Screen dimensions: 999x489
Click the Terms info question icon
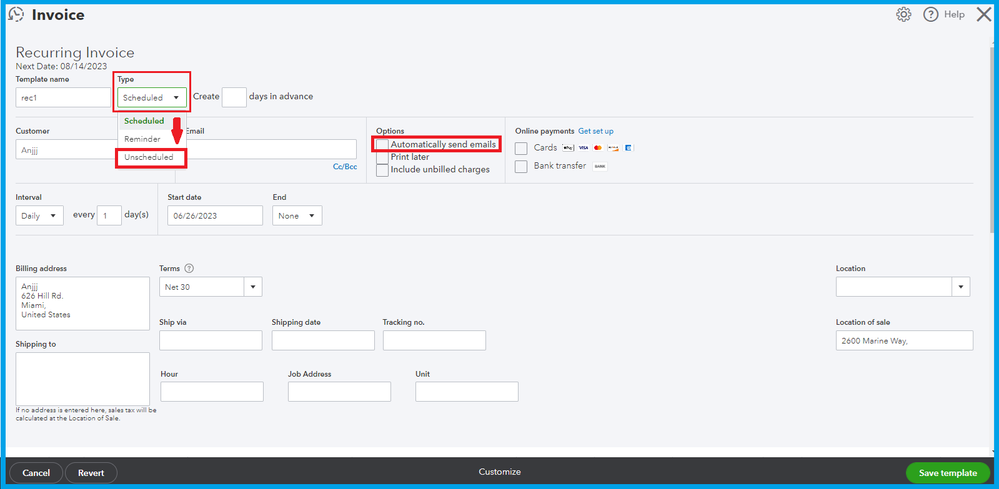189,269
